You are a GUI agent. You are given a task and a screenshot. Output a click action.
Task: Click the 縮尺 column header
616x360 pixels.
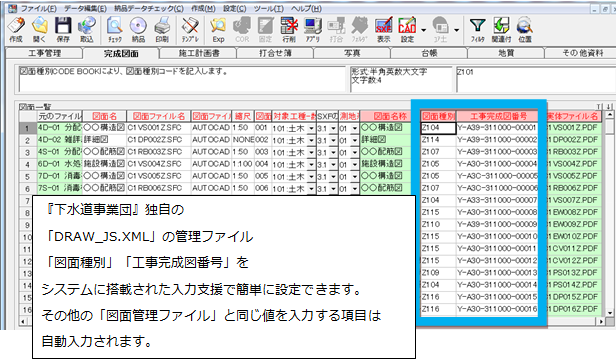click(243, 116)
